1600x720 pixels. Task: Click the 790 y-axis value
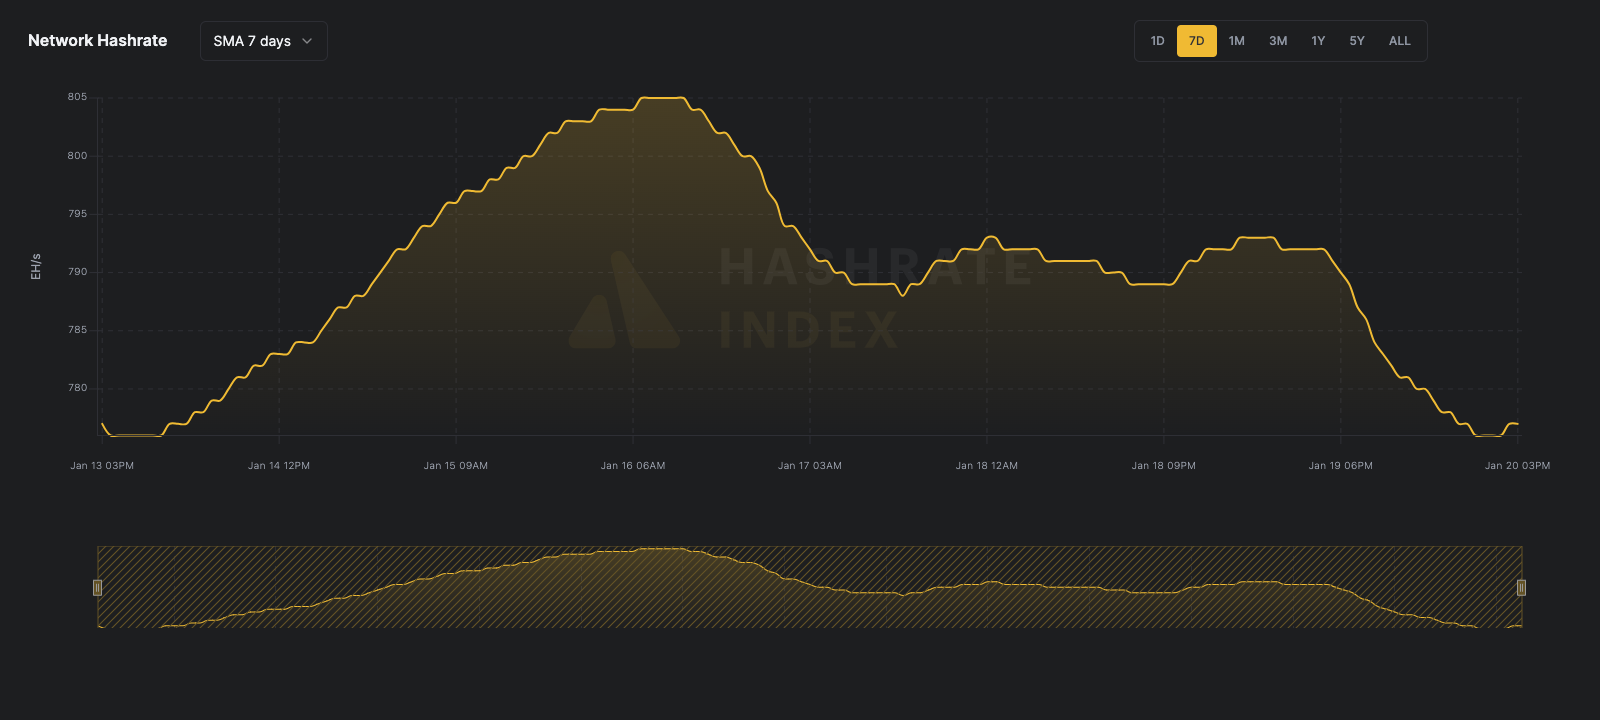(77, 272)
